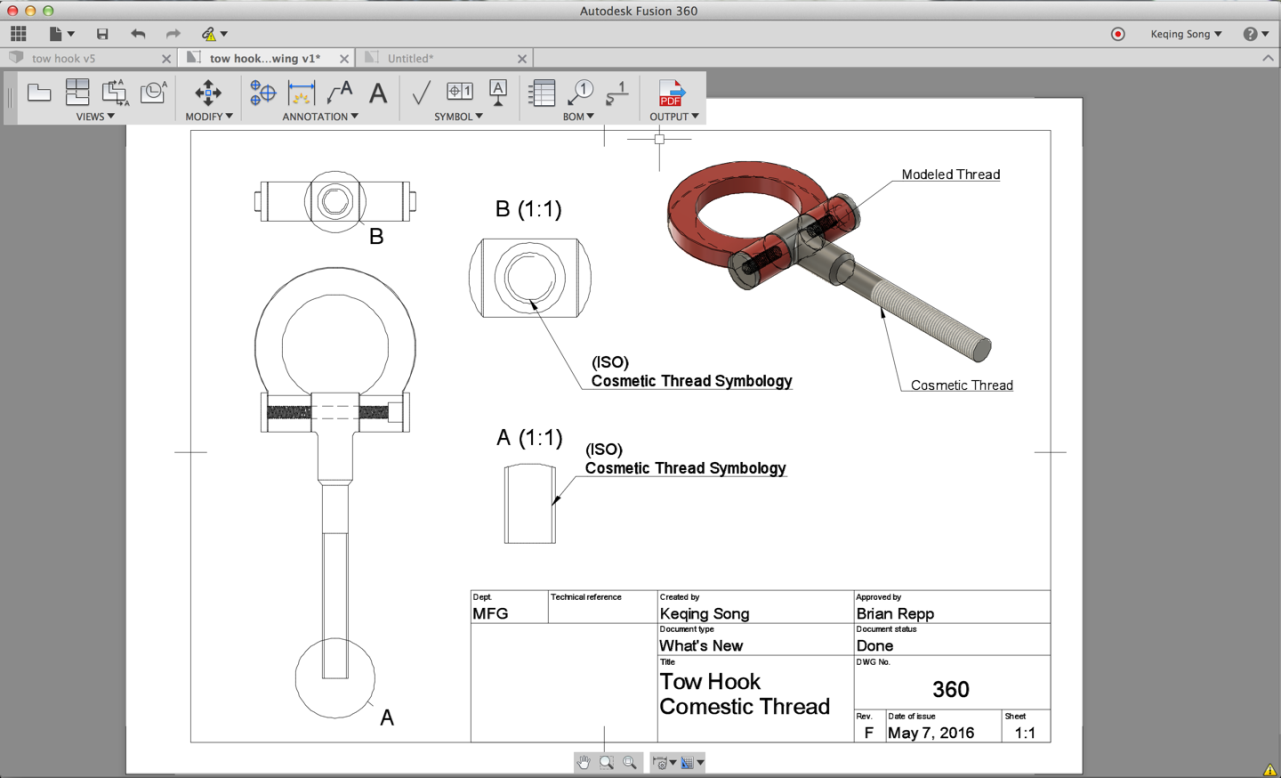
Task: Select the Move tool
Action: (x=208, y=93)
